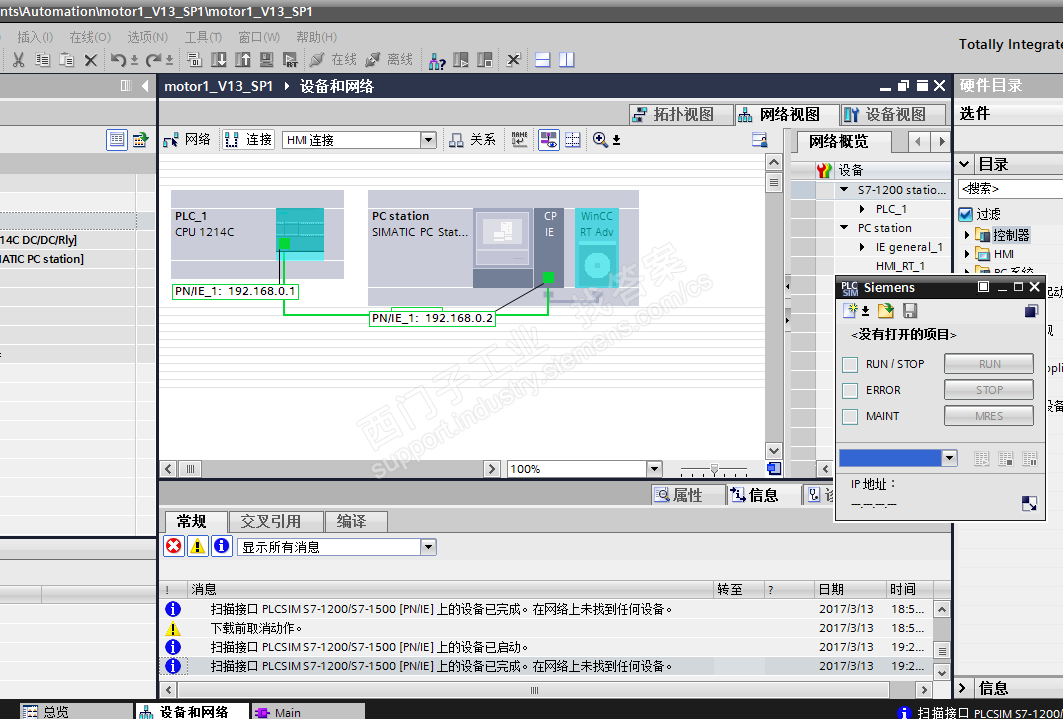This screenshot has width=1063, height=719.
Task: Switch to the 拓扑视图 tab
Action: click(x=681, y=115)
